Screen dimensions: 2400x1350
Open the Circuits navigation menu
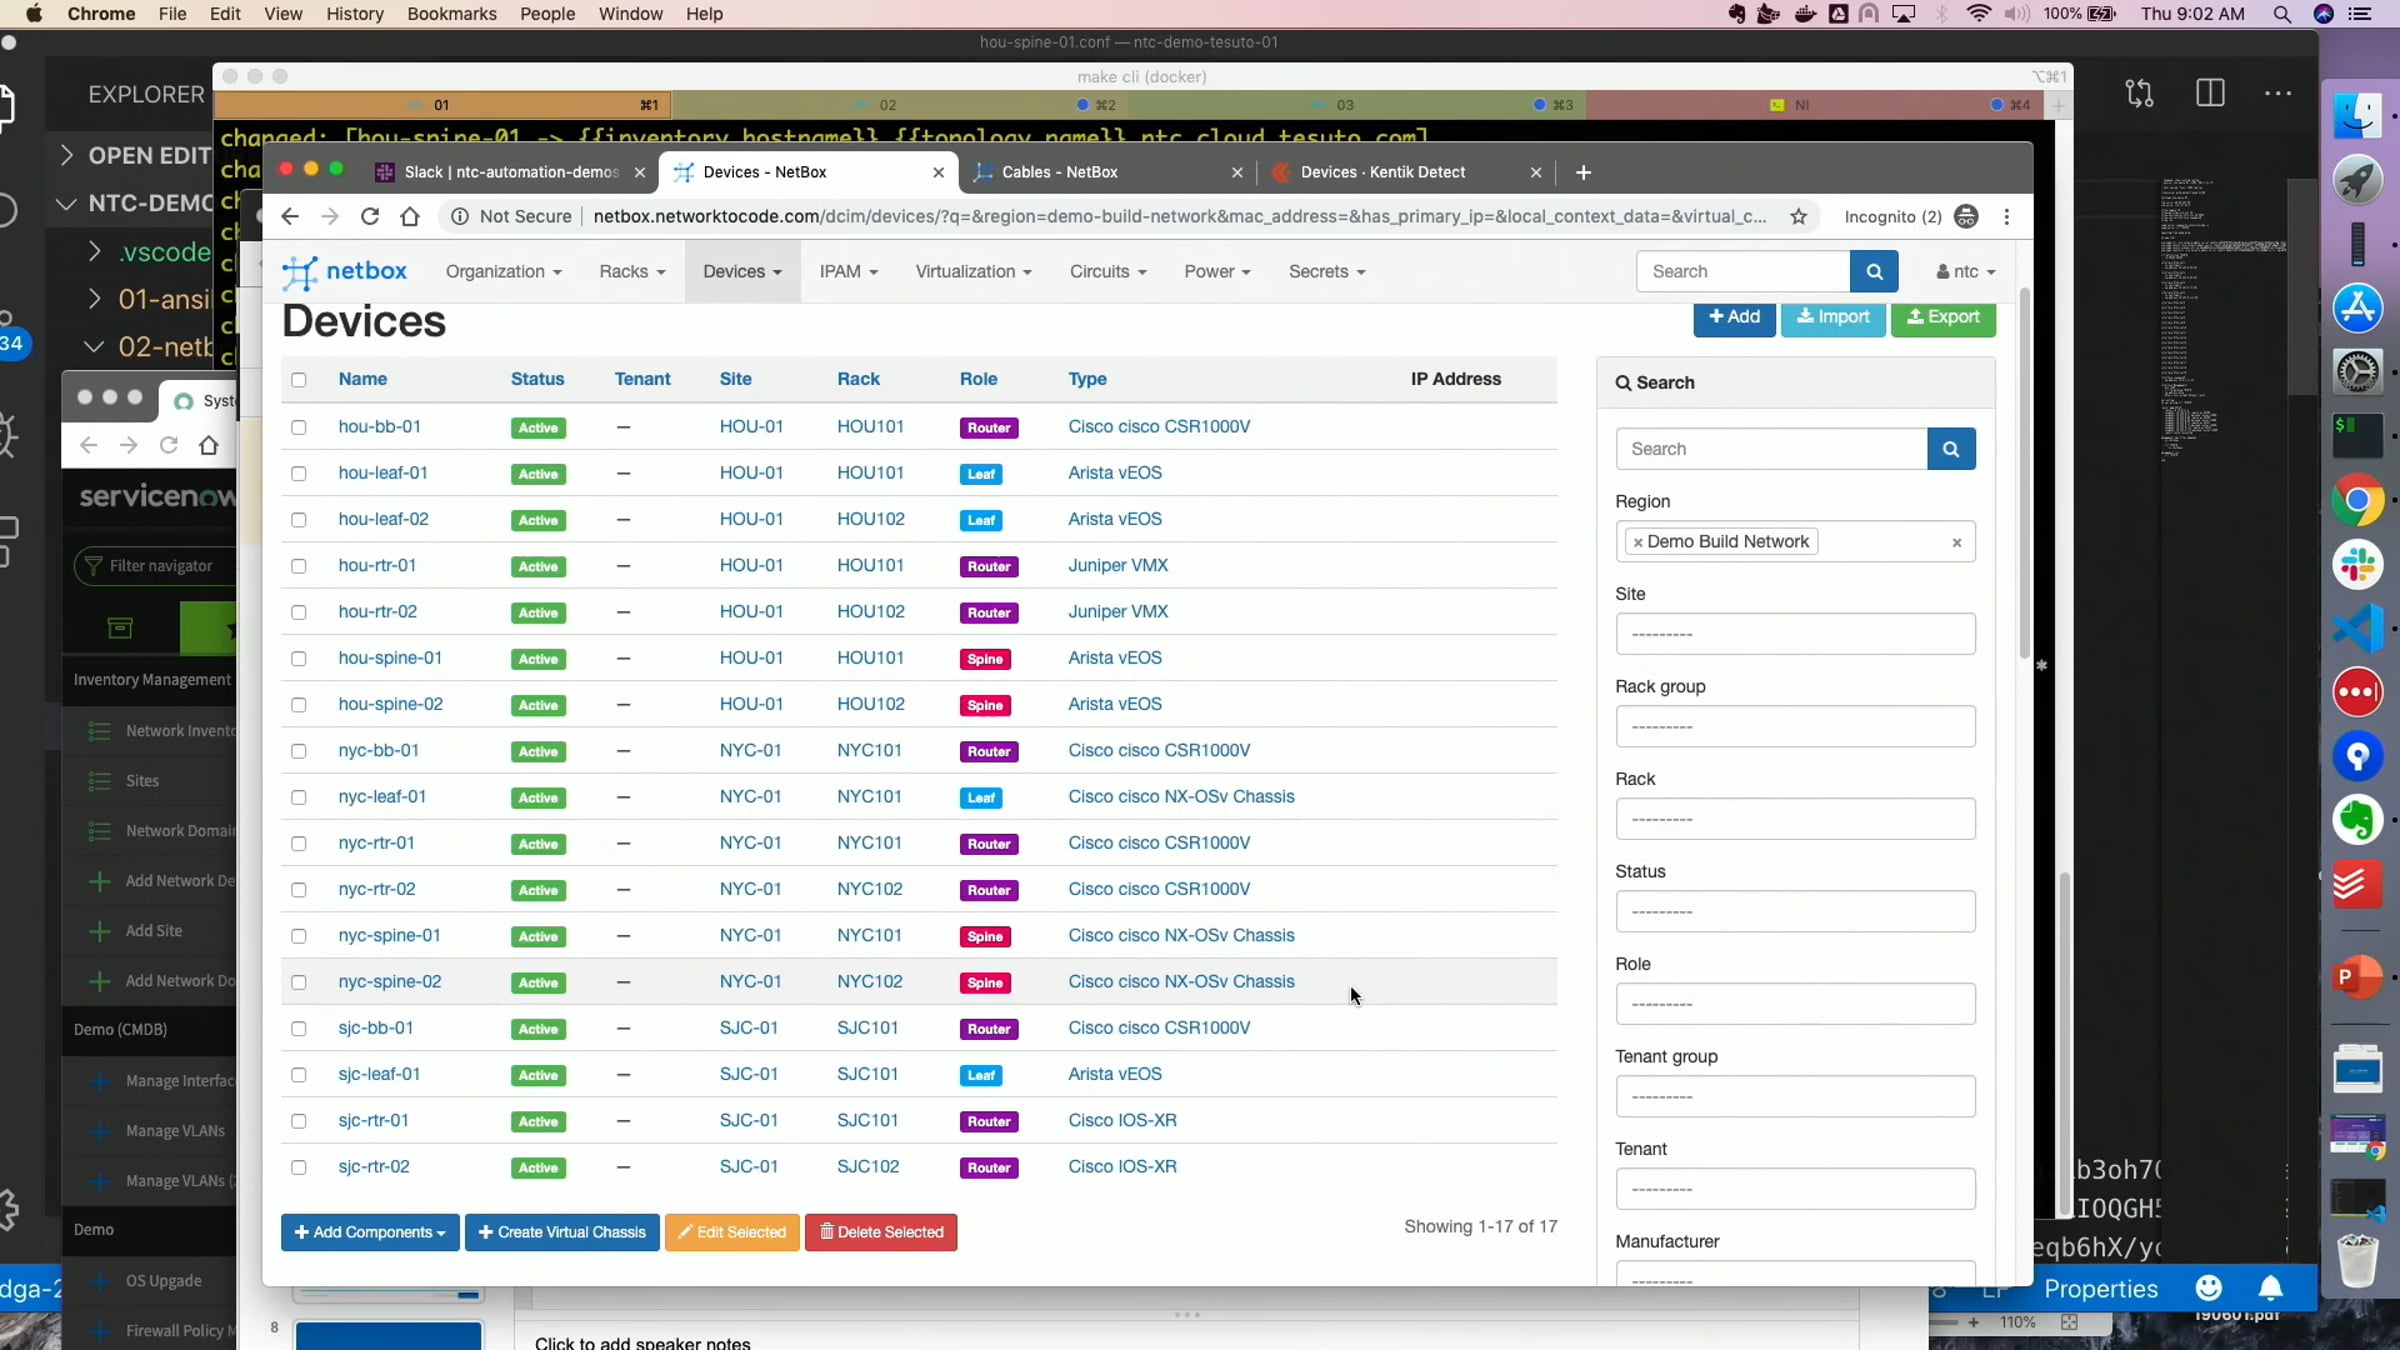tap(1108, 272)
